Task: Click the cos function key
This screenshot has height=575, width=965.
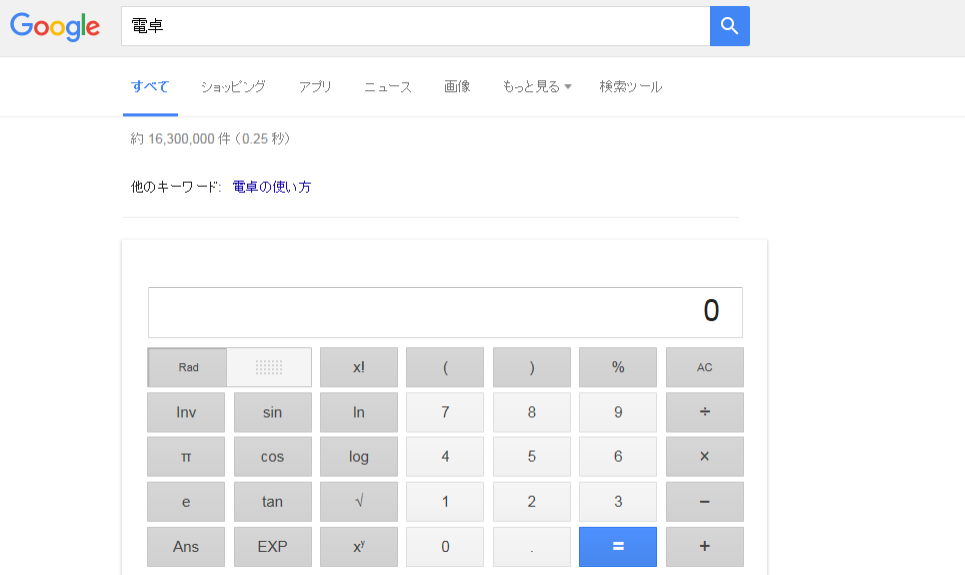Action: click(273, 457)
